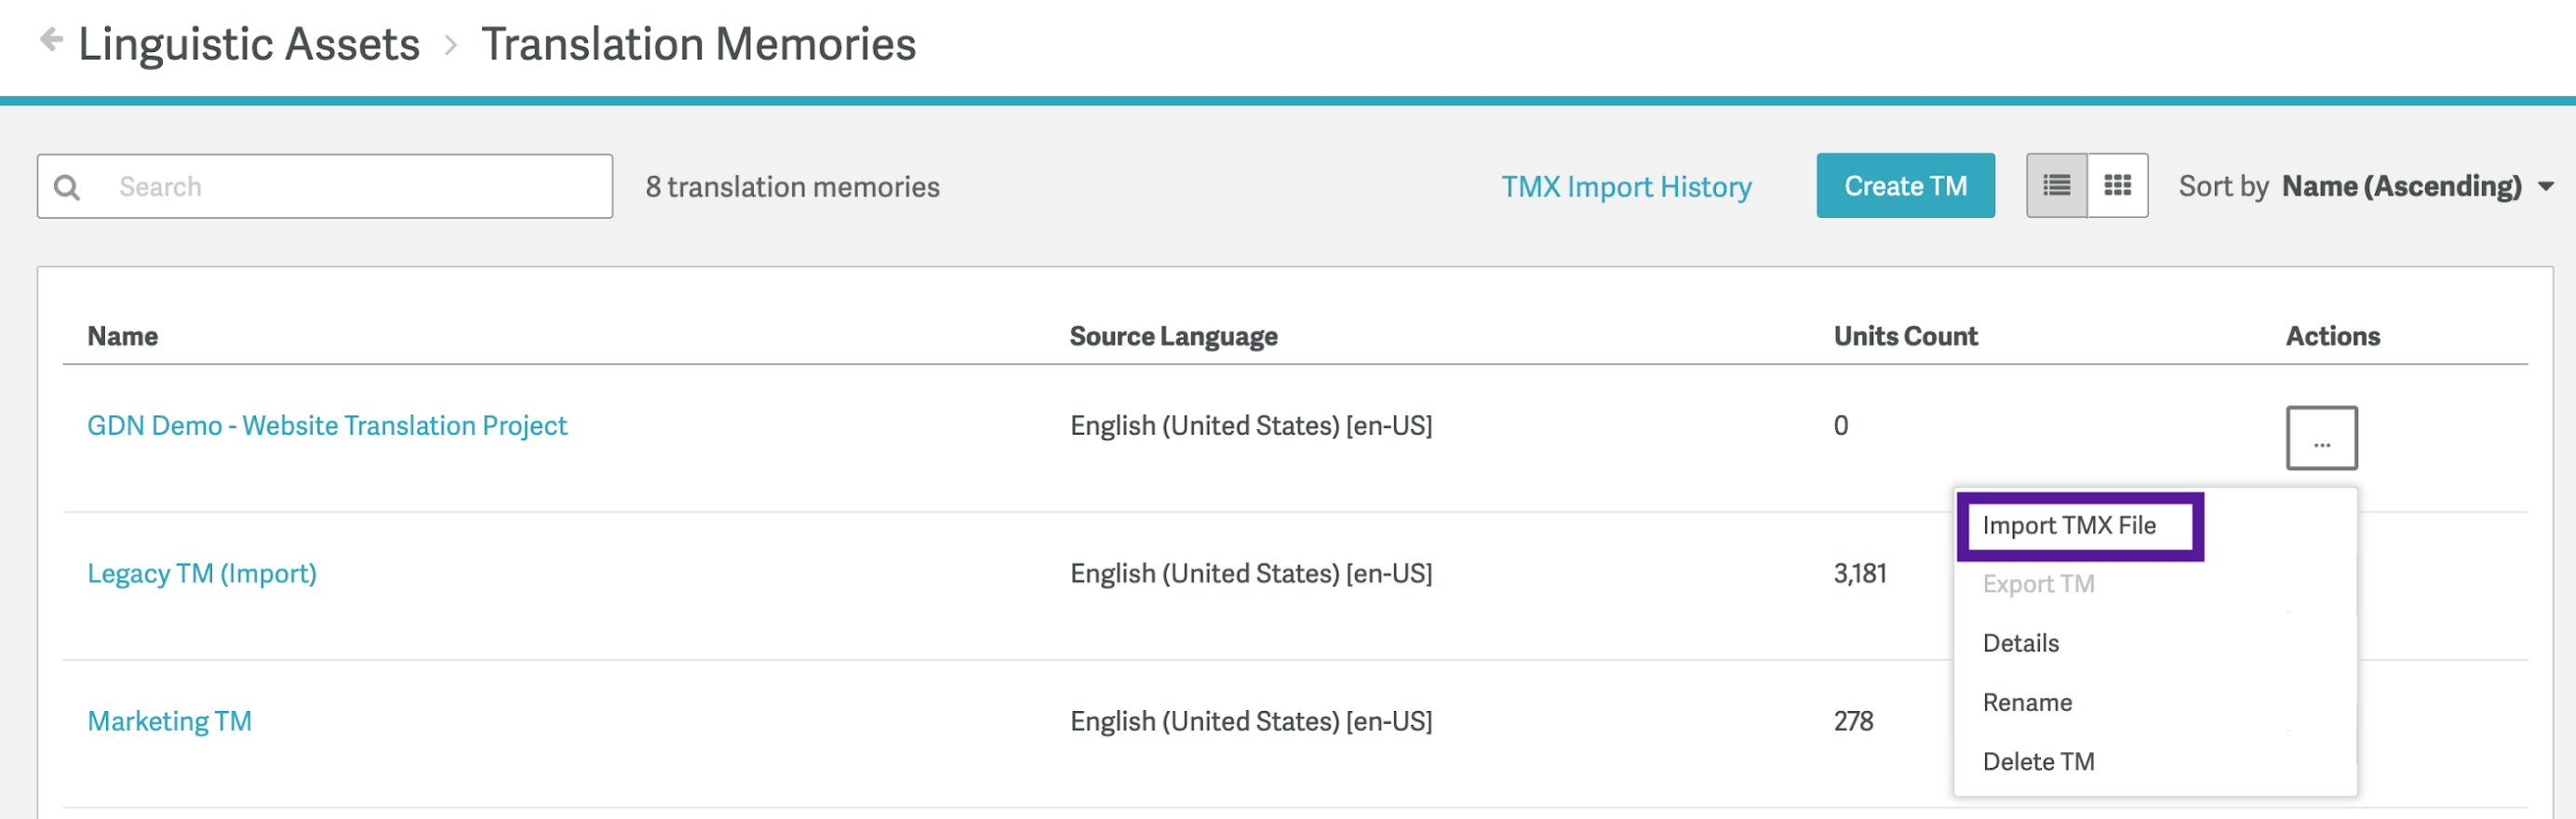Open the actions menu for GDN Demo TM
The image size is (2576, 819).
[x=2323, y=437]
